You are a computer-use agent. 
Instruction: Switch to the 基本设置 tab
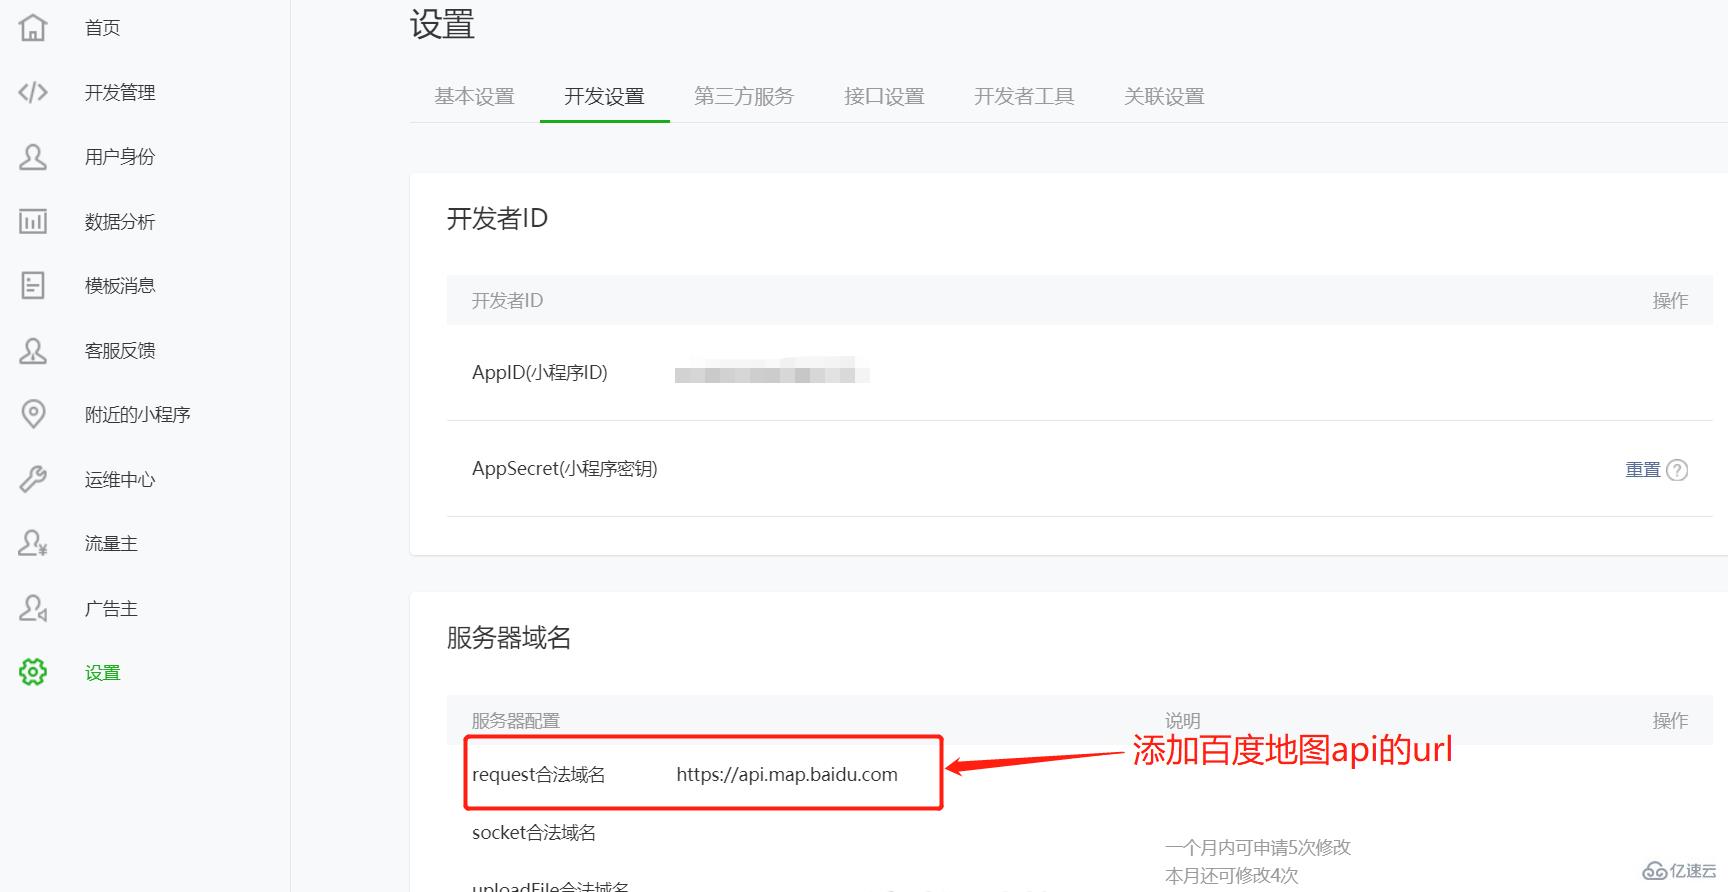click(474, 96)
